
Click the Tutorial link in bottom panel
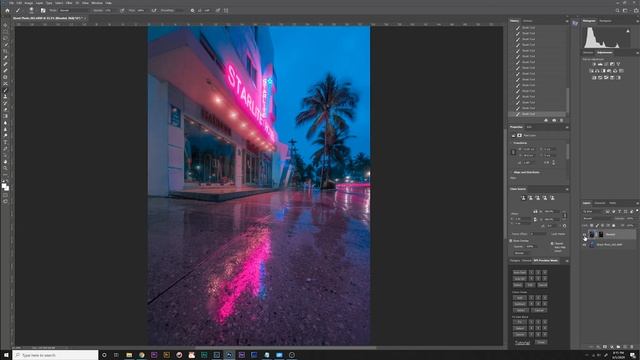coord(522,342)
